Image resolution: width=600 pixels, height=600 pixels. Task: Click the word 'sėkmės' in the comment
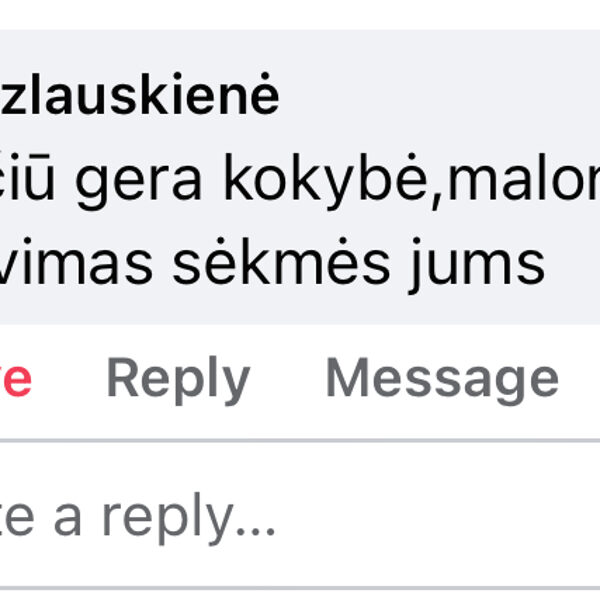coord(281,263)
